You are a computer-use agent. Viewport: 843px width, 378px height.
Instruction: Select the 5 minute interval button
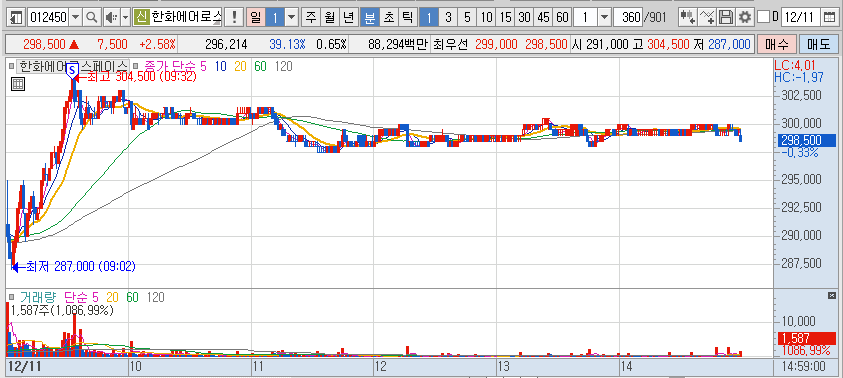pyautogui.click(x=467, y=18)
